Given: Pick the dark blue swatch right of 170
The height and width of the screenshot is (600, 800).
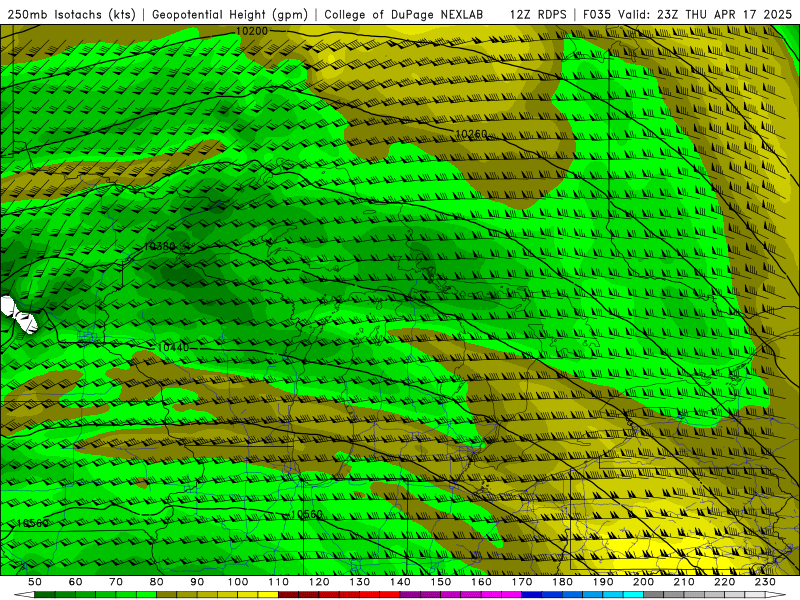Looking at the screenshot, I should coord(532,594).
